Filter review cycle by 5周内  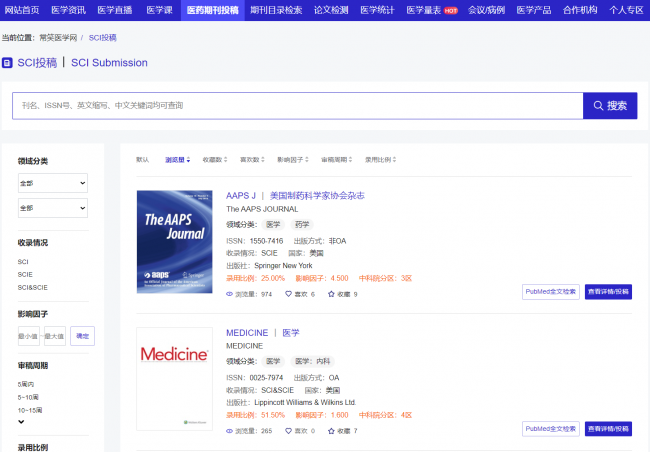point(26,384)
